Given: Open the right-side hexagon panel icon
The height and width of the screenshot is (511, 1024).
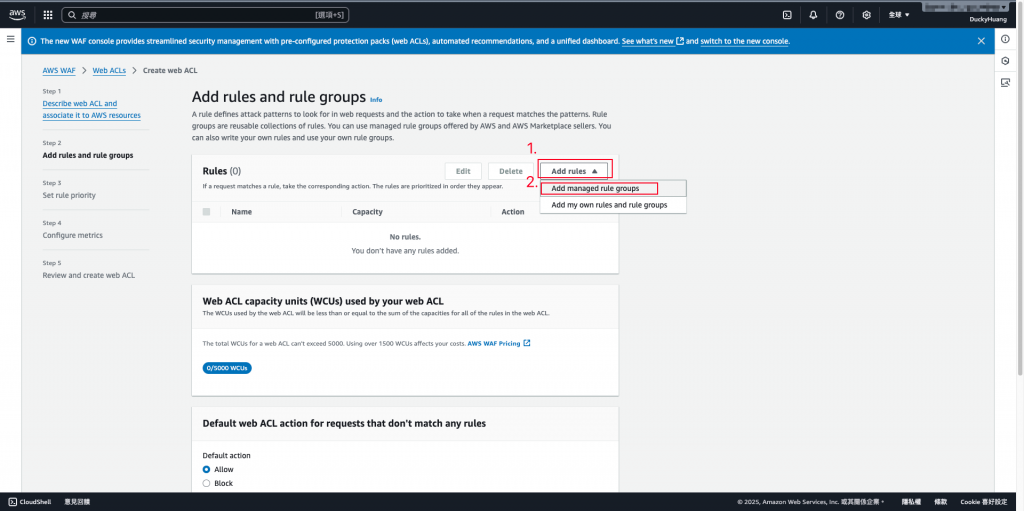Looking at the screenshot, I should pyautogui.click(x=1006, y=61).
